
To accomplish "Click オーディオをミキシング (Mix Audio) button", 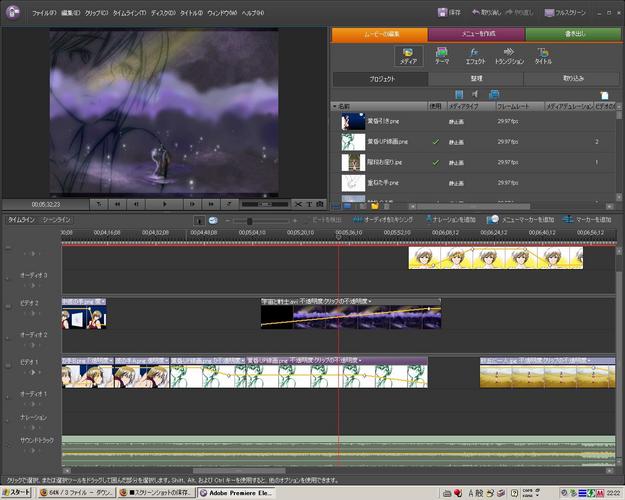I will [x=383, y=220].
